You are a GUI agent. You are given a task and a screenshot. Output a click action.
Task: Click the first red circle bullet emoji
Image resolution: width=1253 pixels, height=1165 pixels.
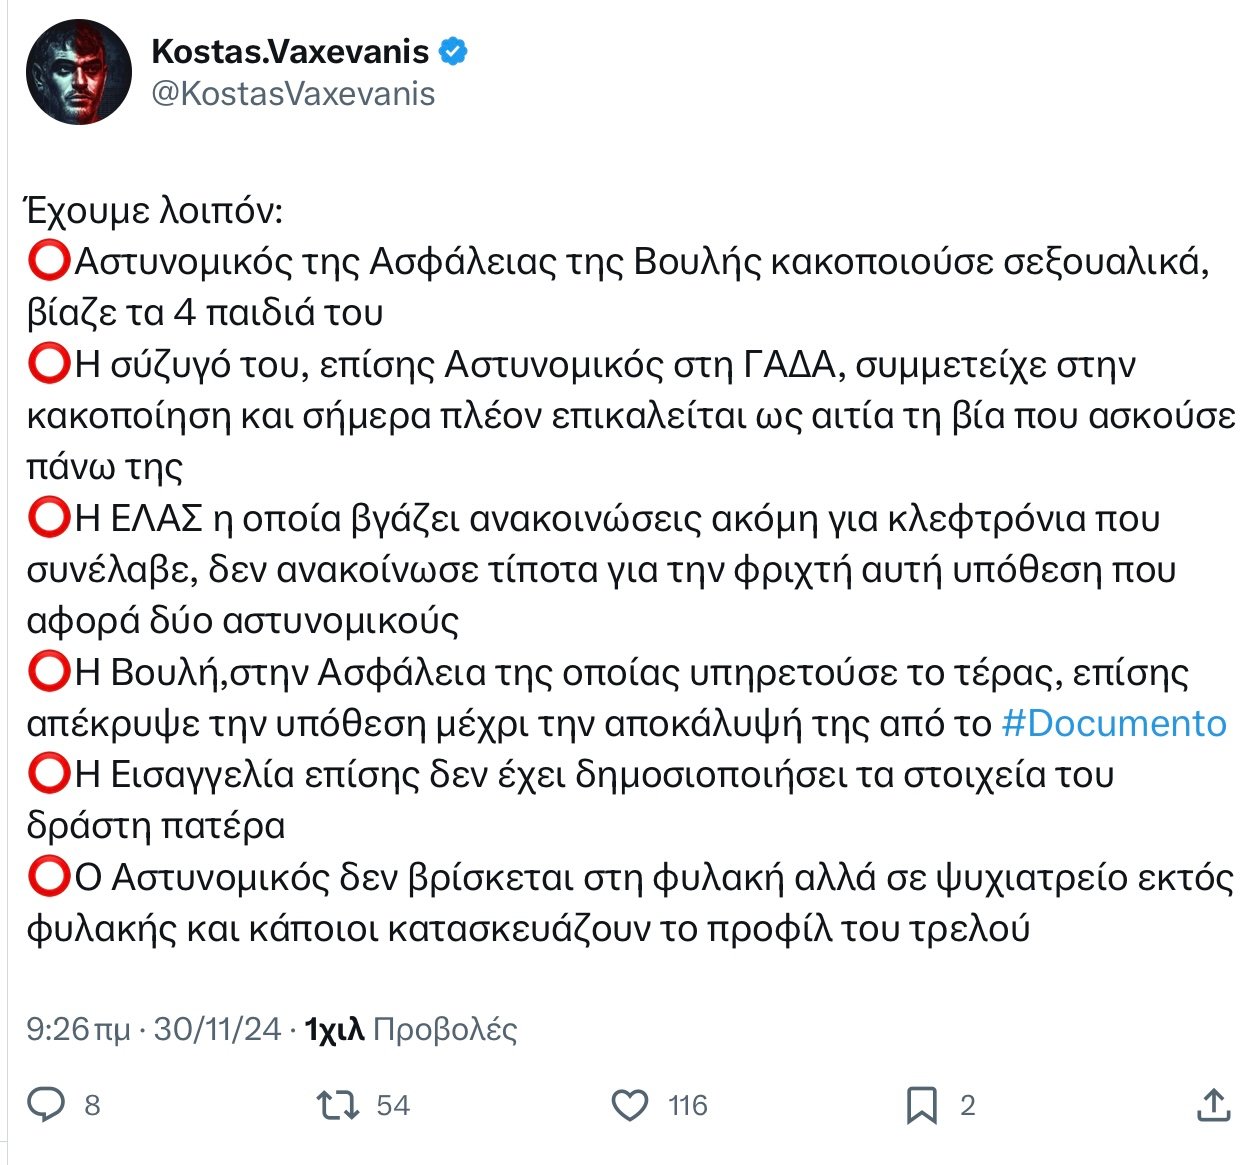coord(49,262)
